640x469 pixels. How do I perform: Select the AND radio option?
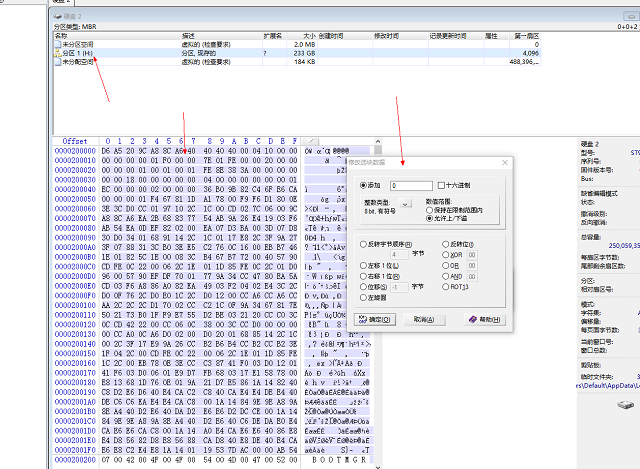point(445,276)
